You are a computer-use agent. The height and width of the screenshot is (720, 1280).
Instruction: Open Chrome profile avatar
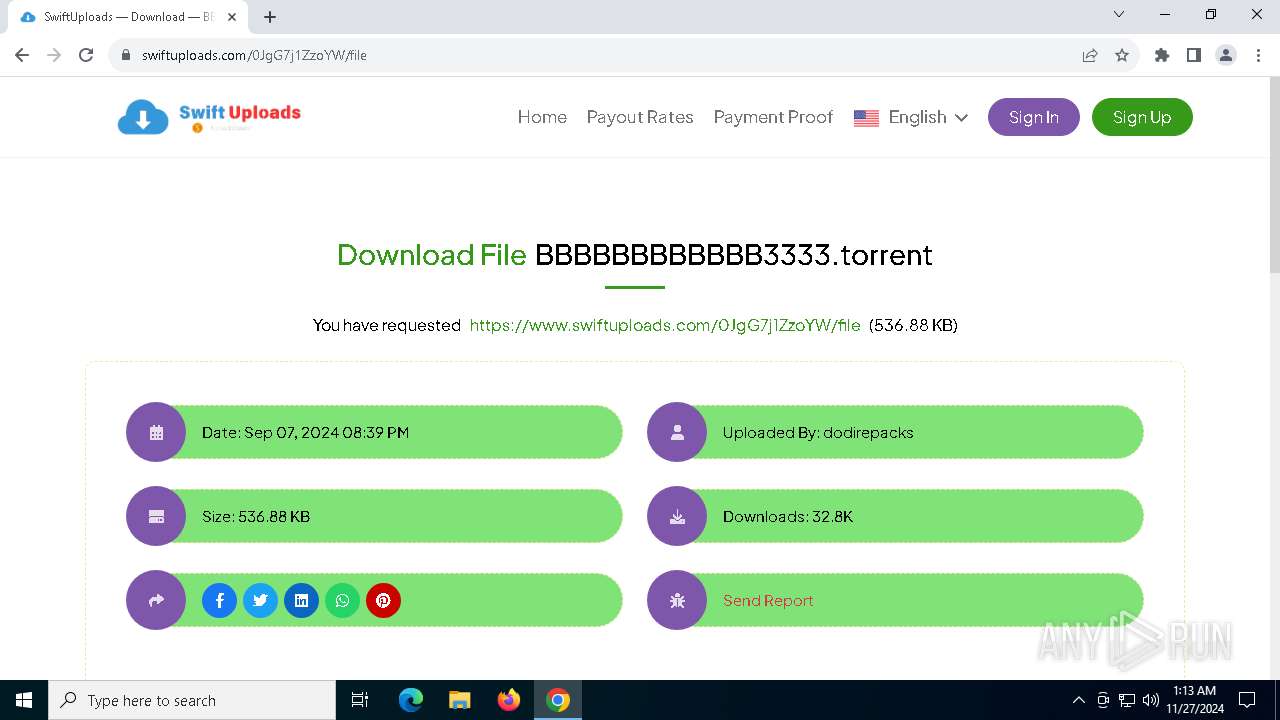tap(1226, 55)
